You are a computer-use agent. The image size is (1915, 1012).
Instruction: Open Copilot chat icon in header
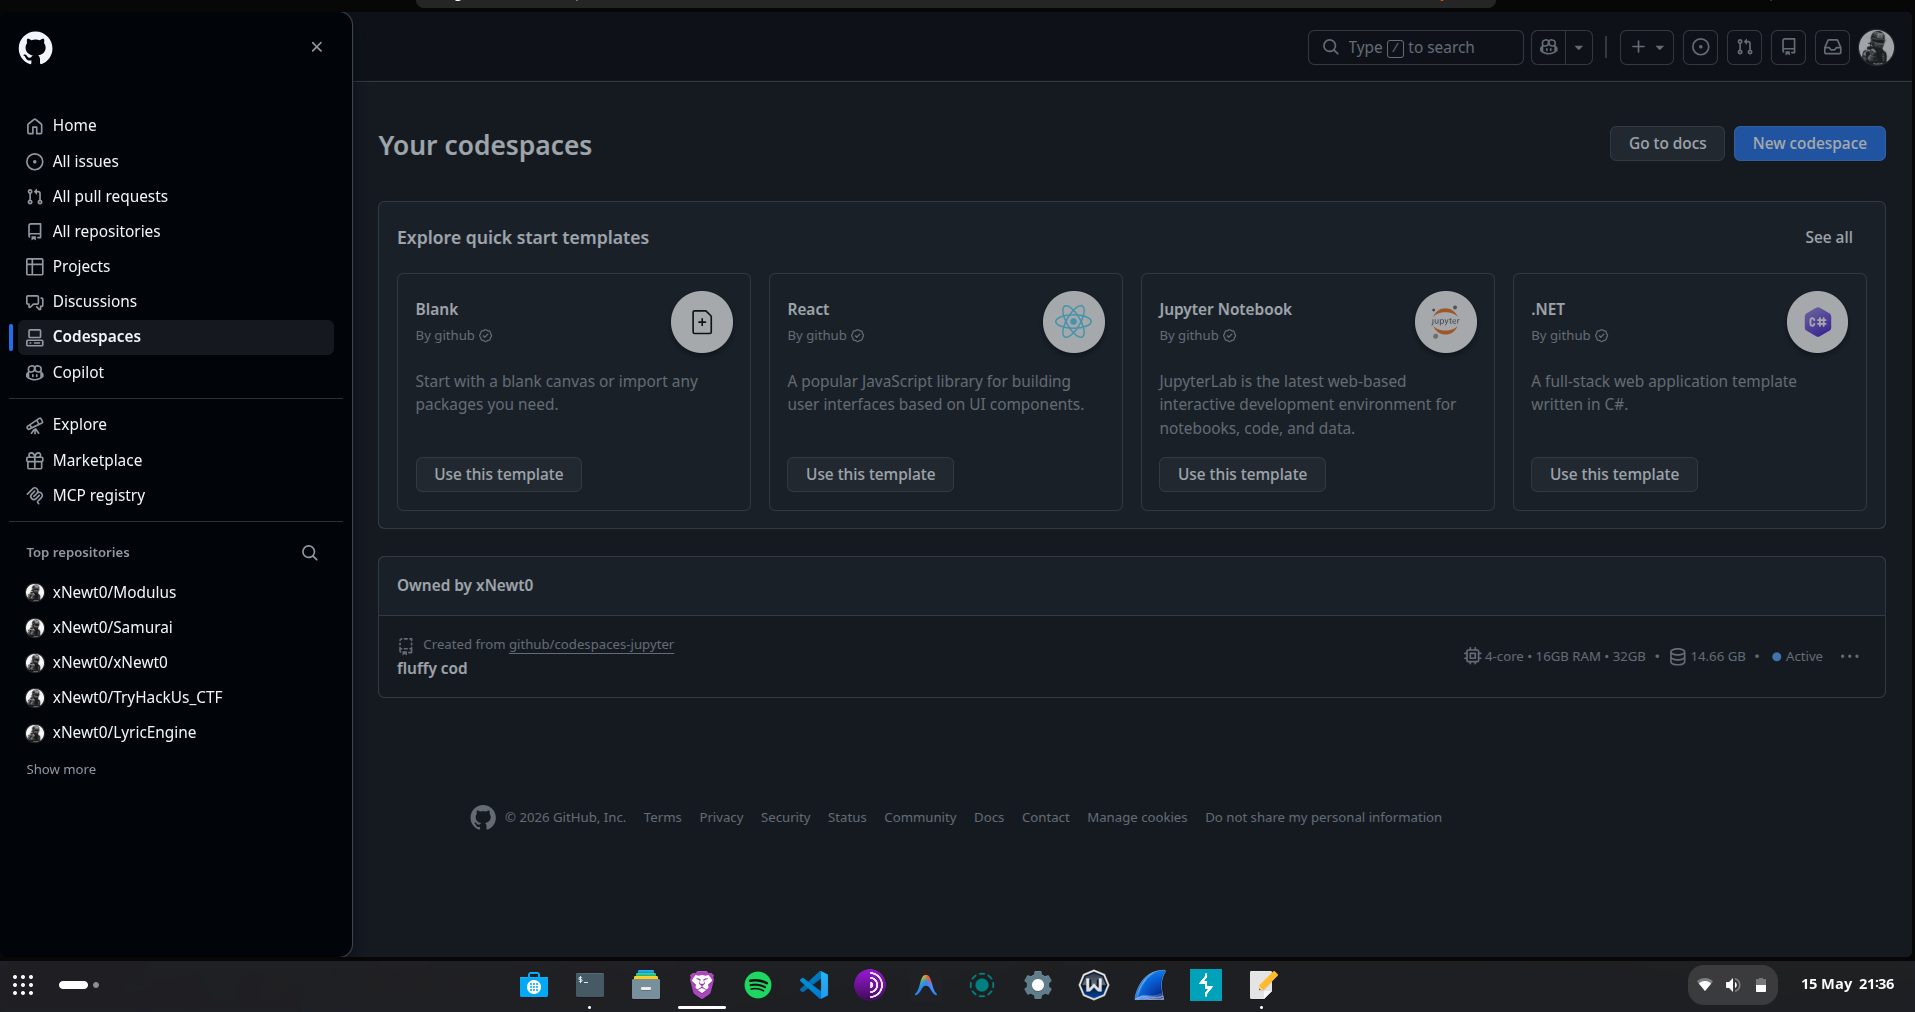[x=1549, y=47]
